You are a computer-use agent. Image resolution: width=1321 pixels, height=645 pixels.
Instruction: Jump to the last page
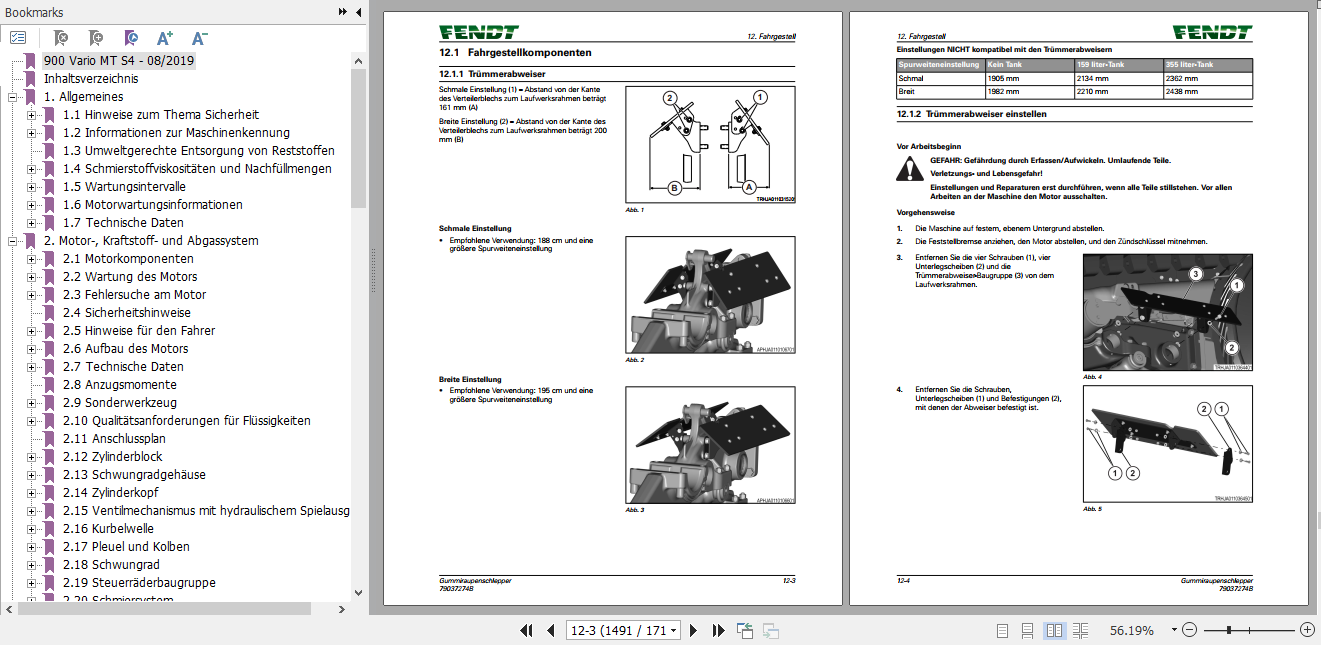[718, 630]
